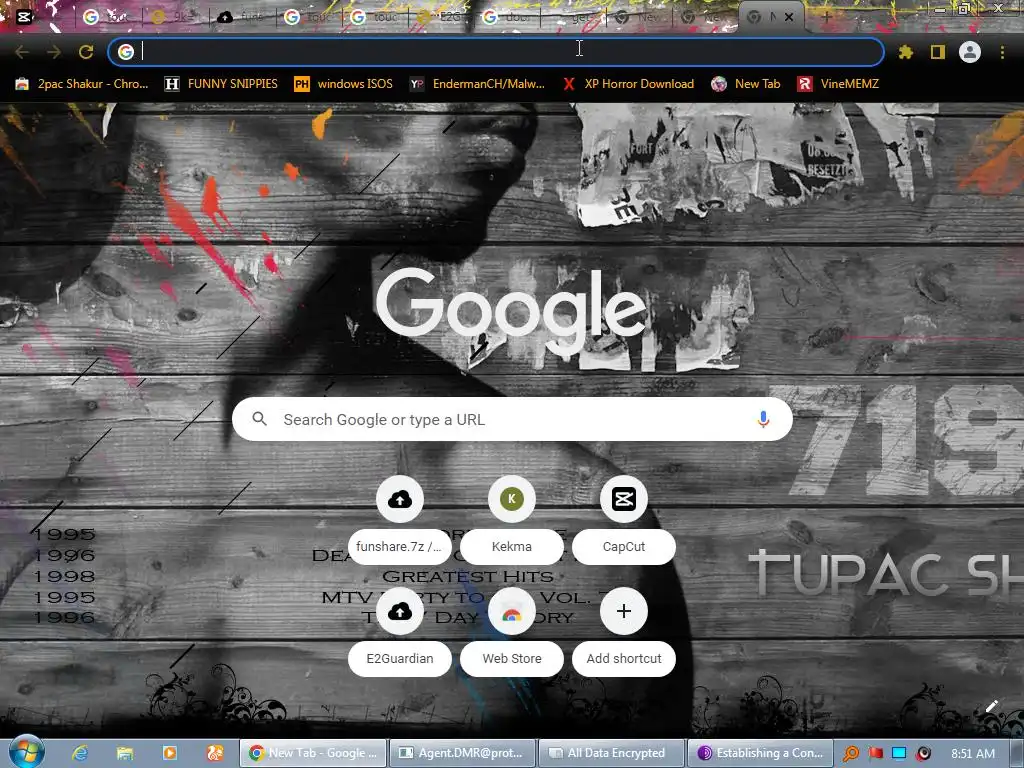Screen dimensions: 1024x768
Task: Click the Web Store shortcut label
Action: point(512,659)
